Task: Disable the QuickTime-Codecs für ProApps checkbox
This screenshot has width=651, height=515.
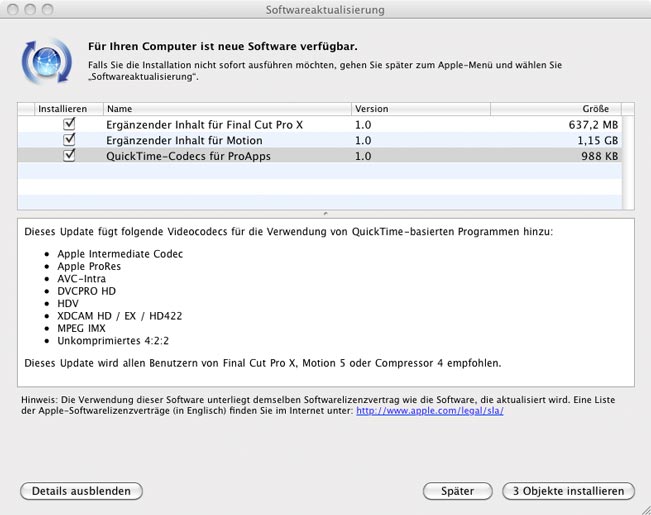Action: (x=69, y=156)
